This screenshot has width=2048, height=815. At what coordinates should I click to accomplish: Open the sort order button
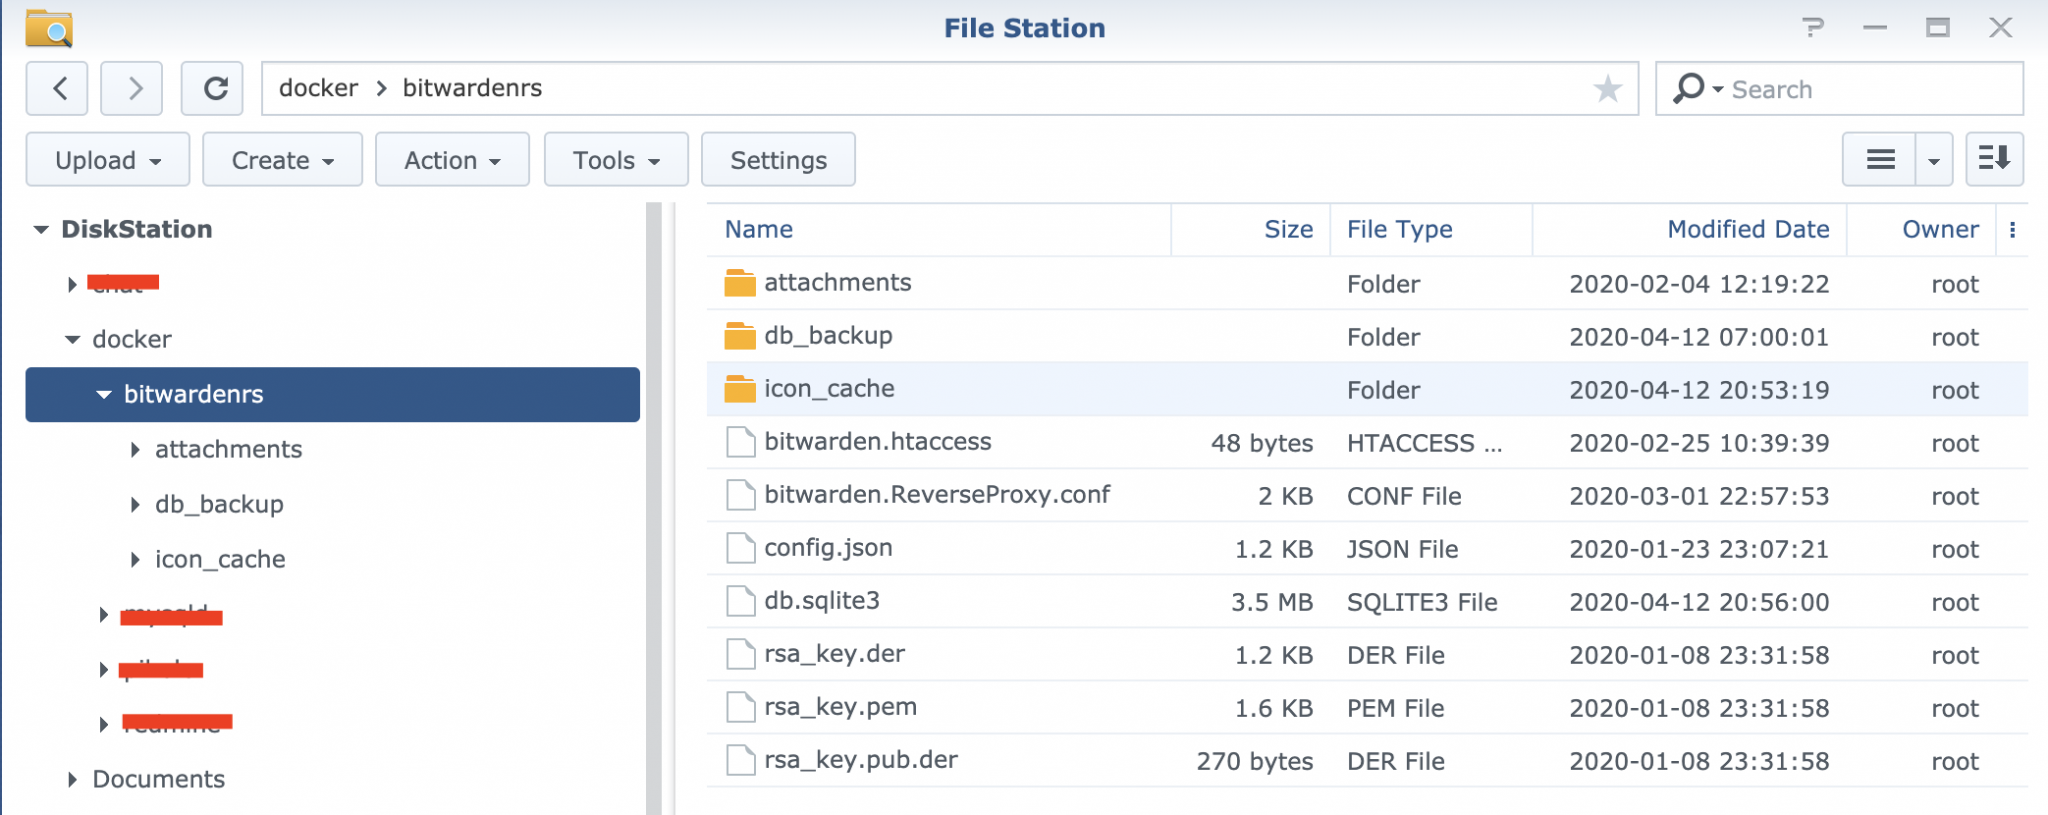(1994, 160)
